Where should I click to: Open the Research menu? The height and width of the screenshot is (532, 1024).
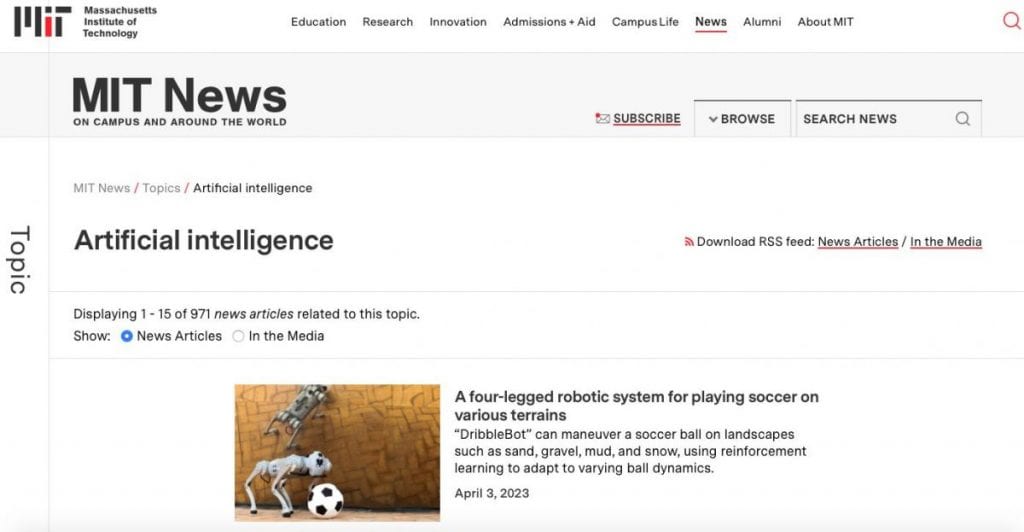(387, 22)
